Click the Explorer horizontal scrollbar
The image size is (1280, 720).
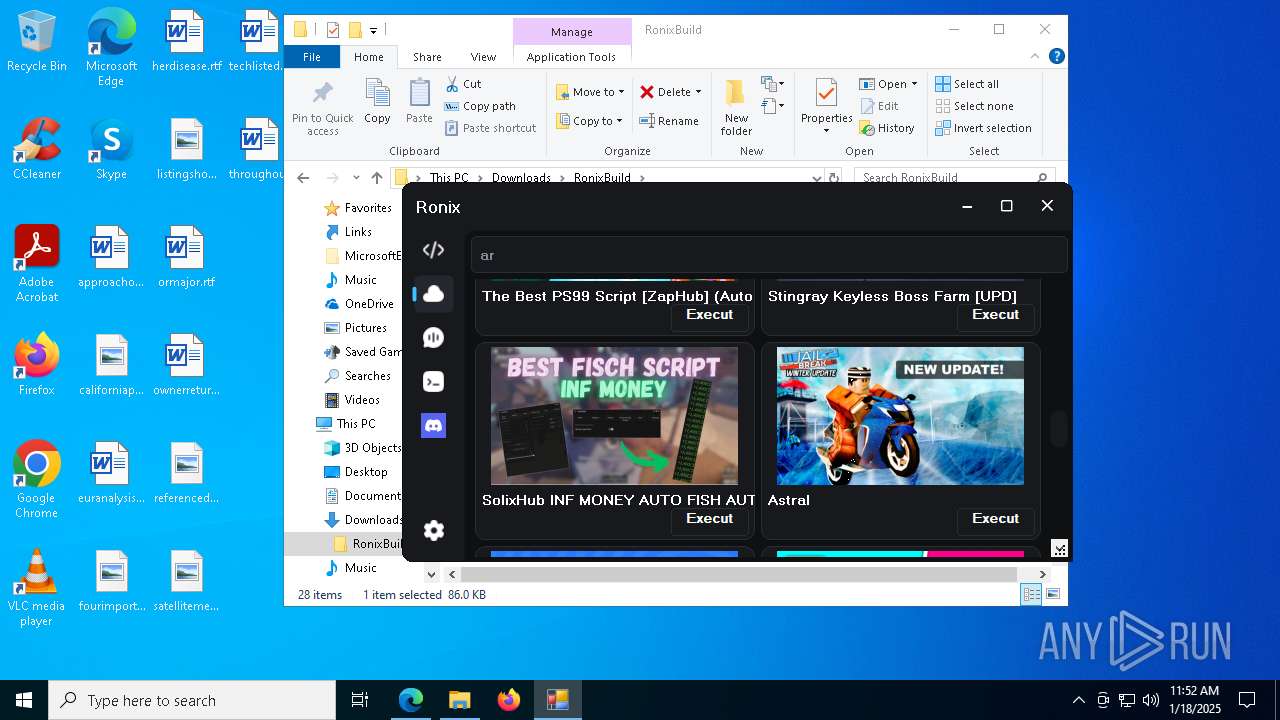738,575
